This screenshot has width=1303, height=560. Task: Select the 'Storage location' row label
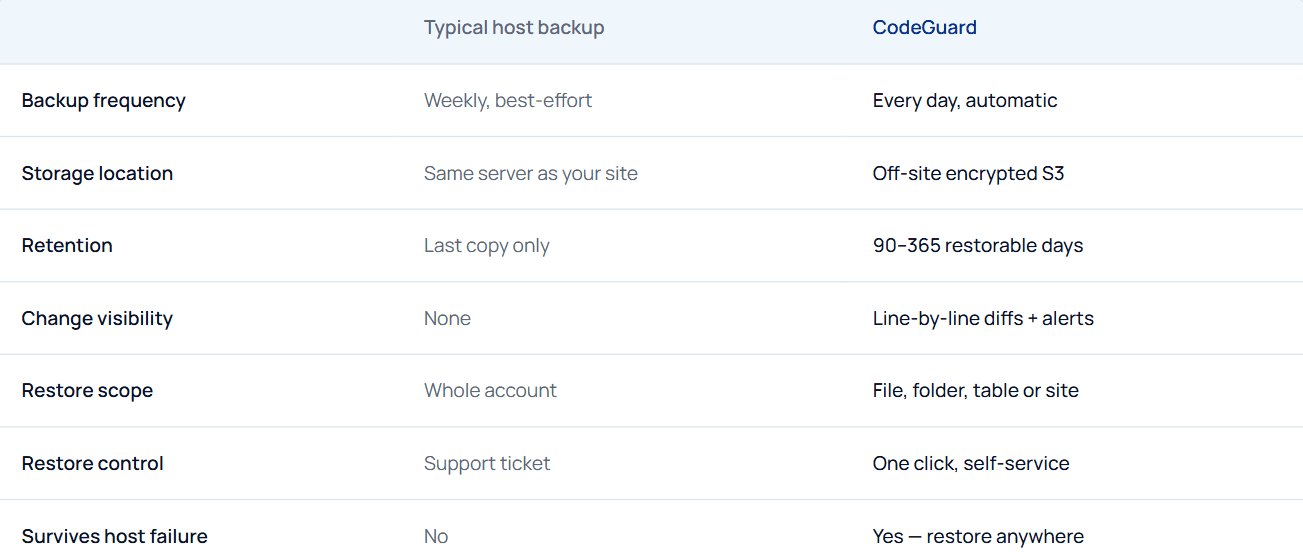97,173
